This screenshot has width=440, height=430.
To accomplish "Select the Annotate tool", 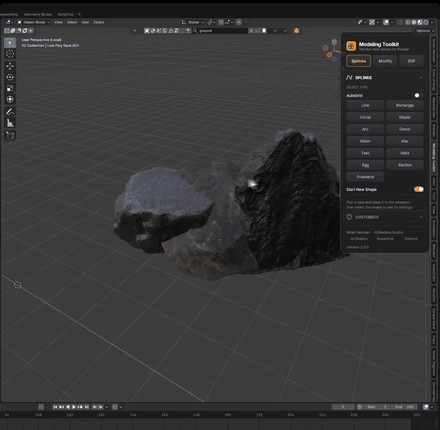I will pyautogui.click(x=10, y=112).
